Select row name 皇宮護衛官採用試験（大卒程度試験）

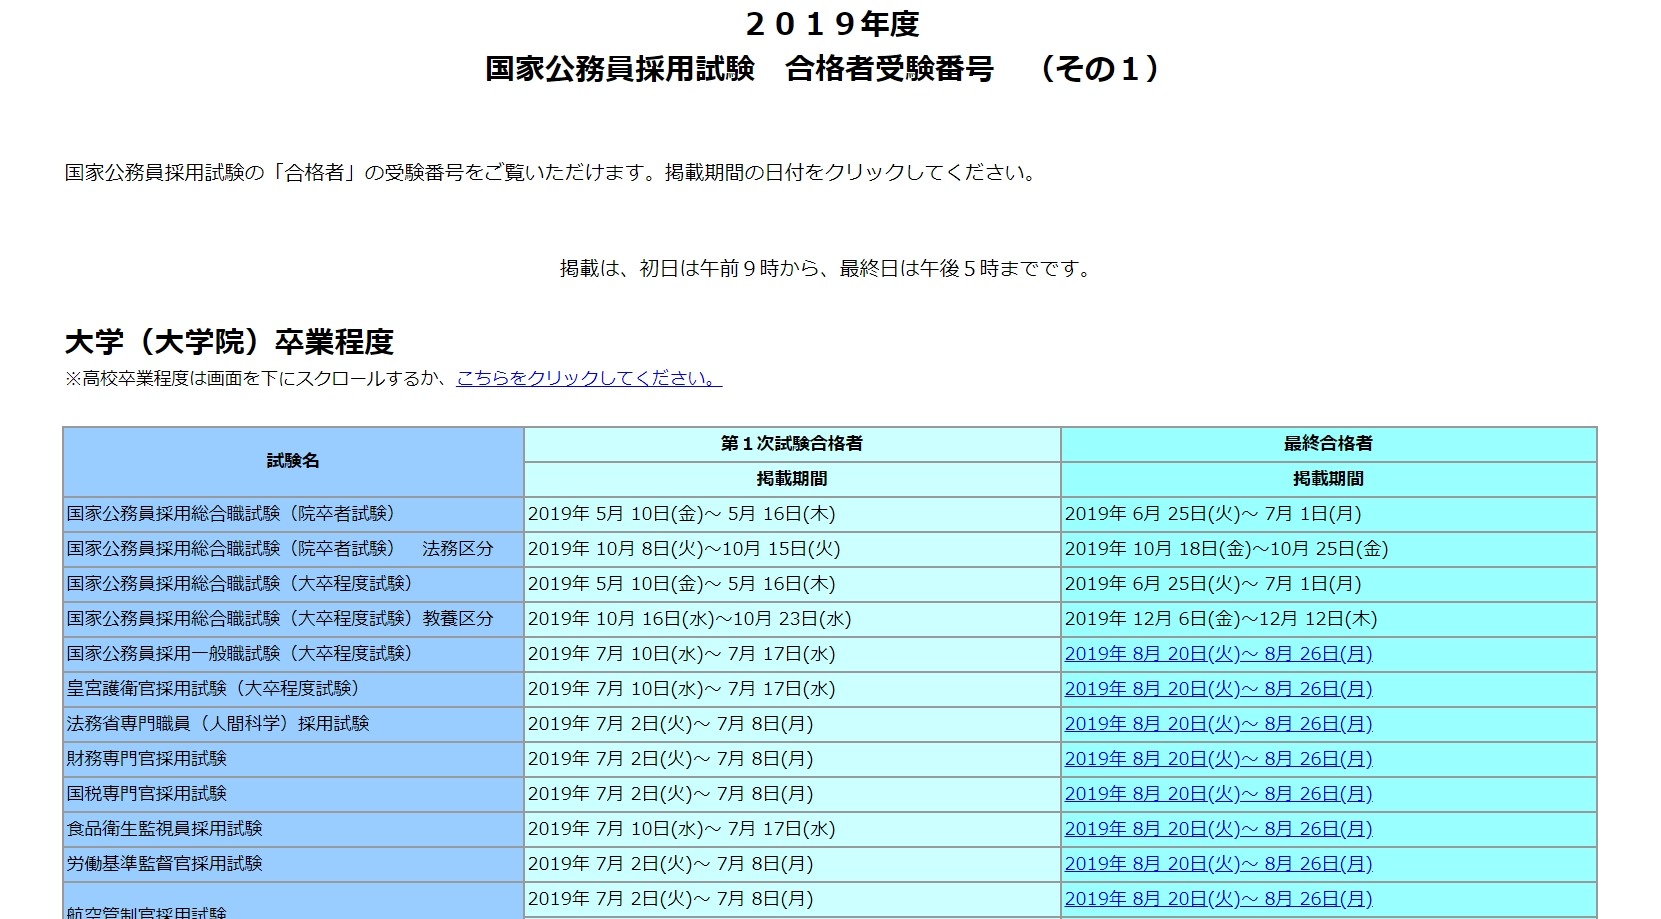(x=214, y=689)
